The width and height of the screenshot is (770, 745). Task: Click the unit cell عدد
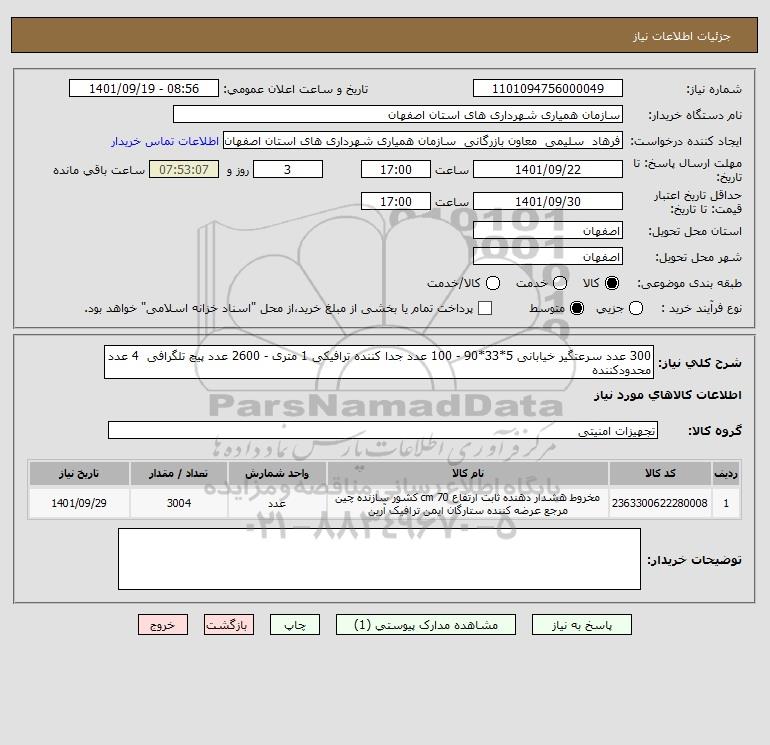(277, 503)
